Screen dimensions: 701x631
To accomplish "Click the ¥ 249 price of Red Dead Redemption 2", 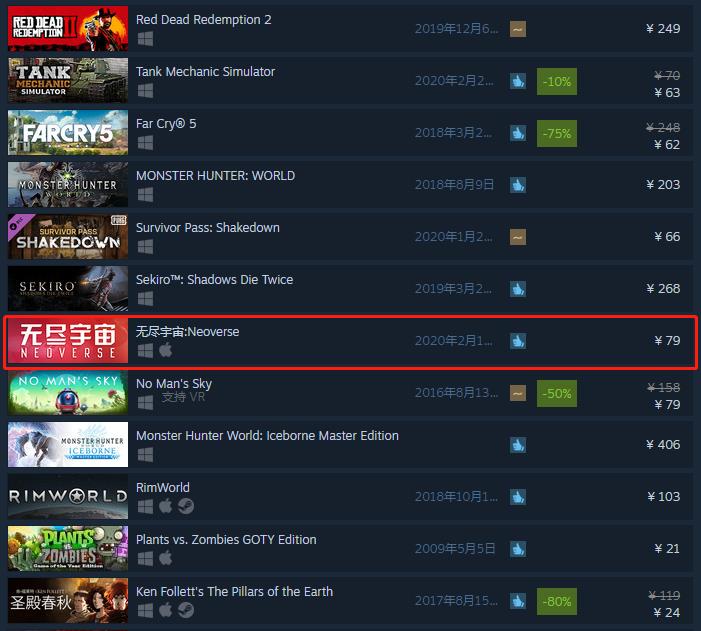I will 663,29.
